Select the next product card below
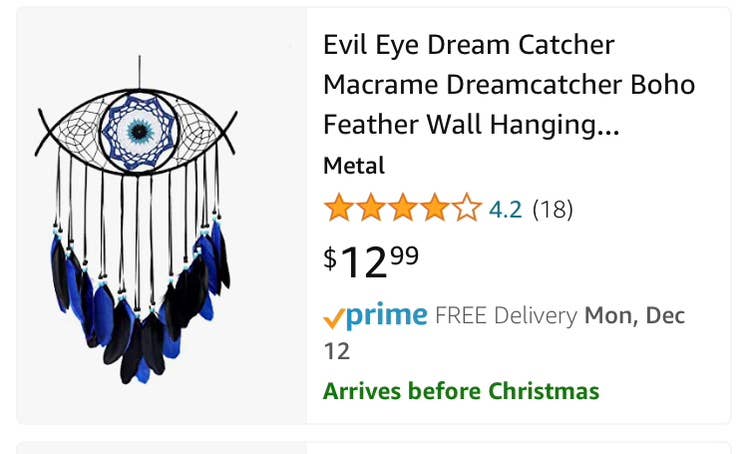 pos(374,448)
